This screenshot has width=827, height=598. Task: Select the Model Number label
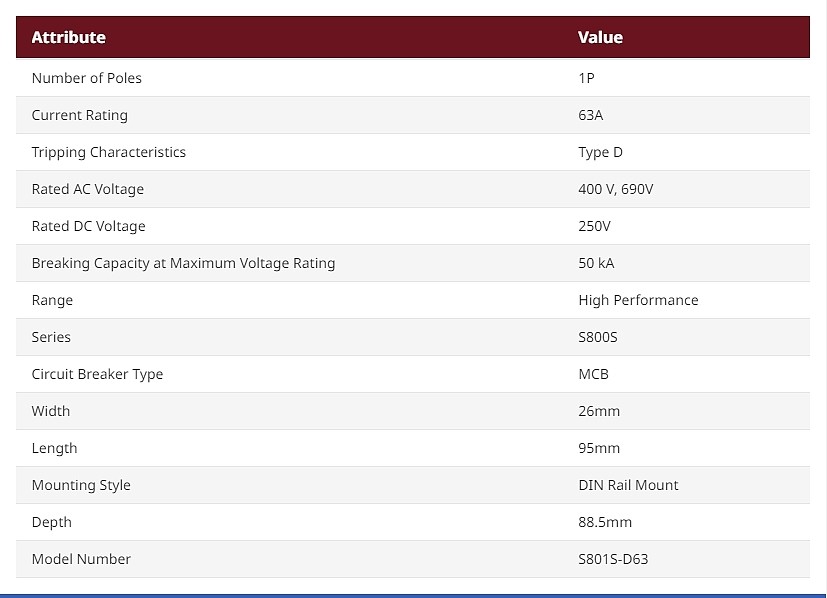pos(81,559)
